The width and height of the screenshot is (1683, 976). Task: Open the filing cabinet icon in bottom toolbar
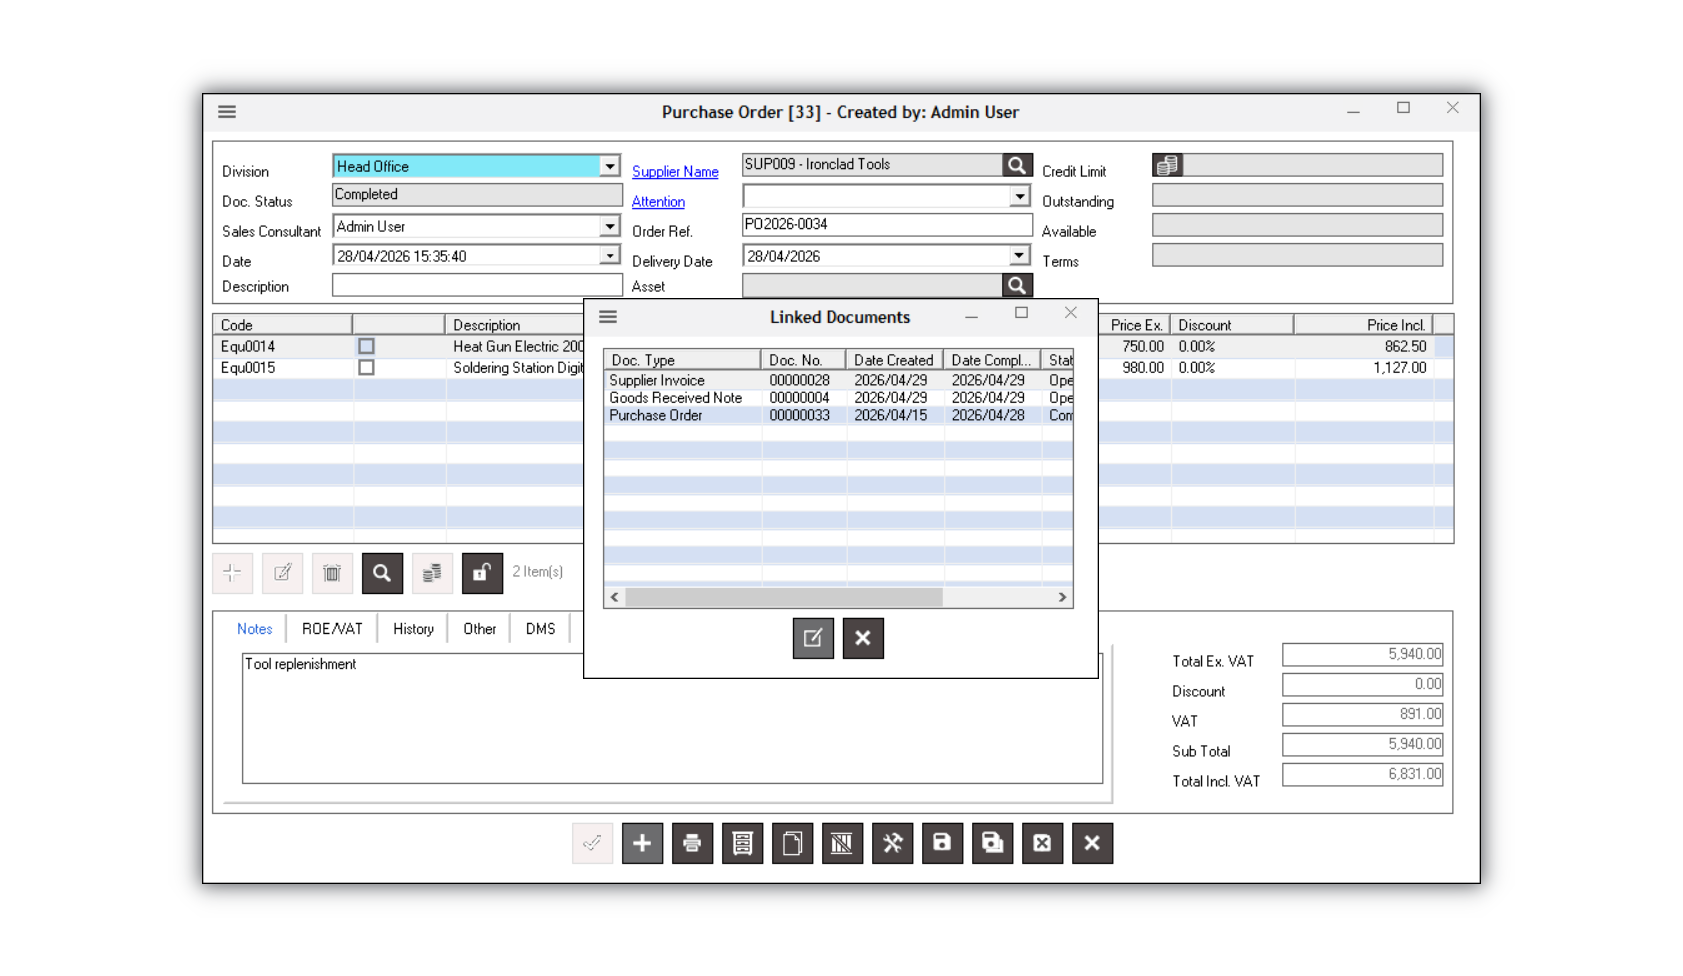point(742,843)
